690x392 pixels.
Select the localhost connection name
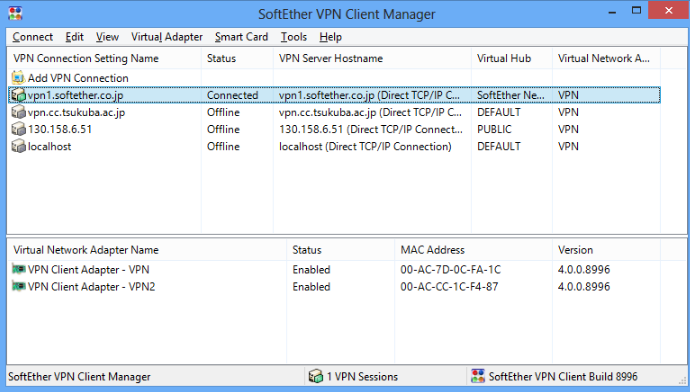(x=49, y=147)
